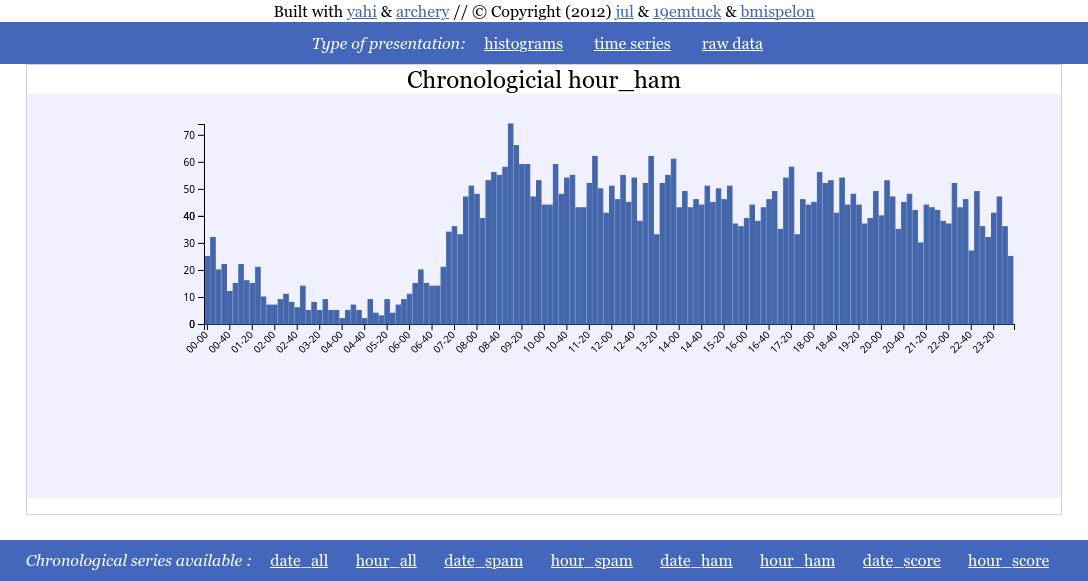Open the archery project link

tap(423, 12)
